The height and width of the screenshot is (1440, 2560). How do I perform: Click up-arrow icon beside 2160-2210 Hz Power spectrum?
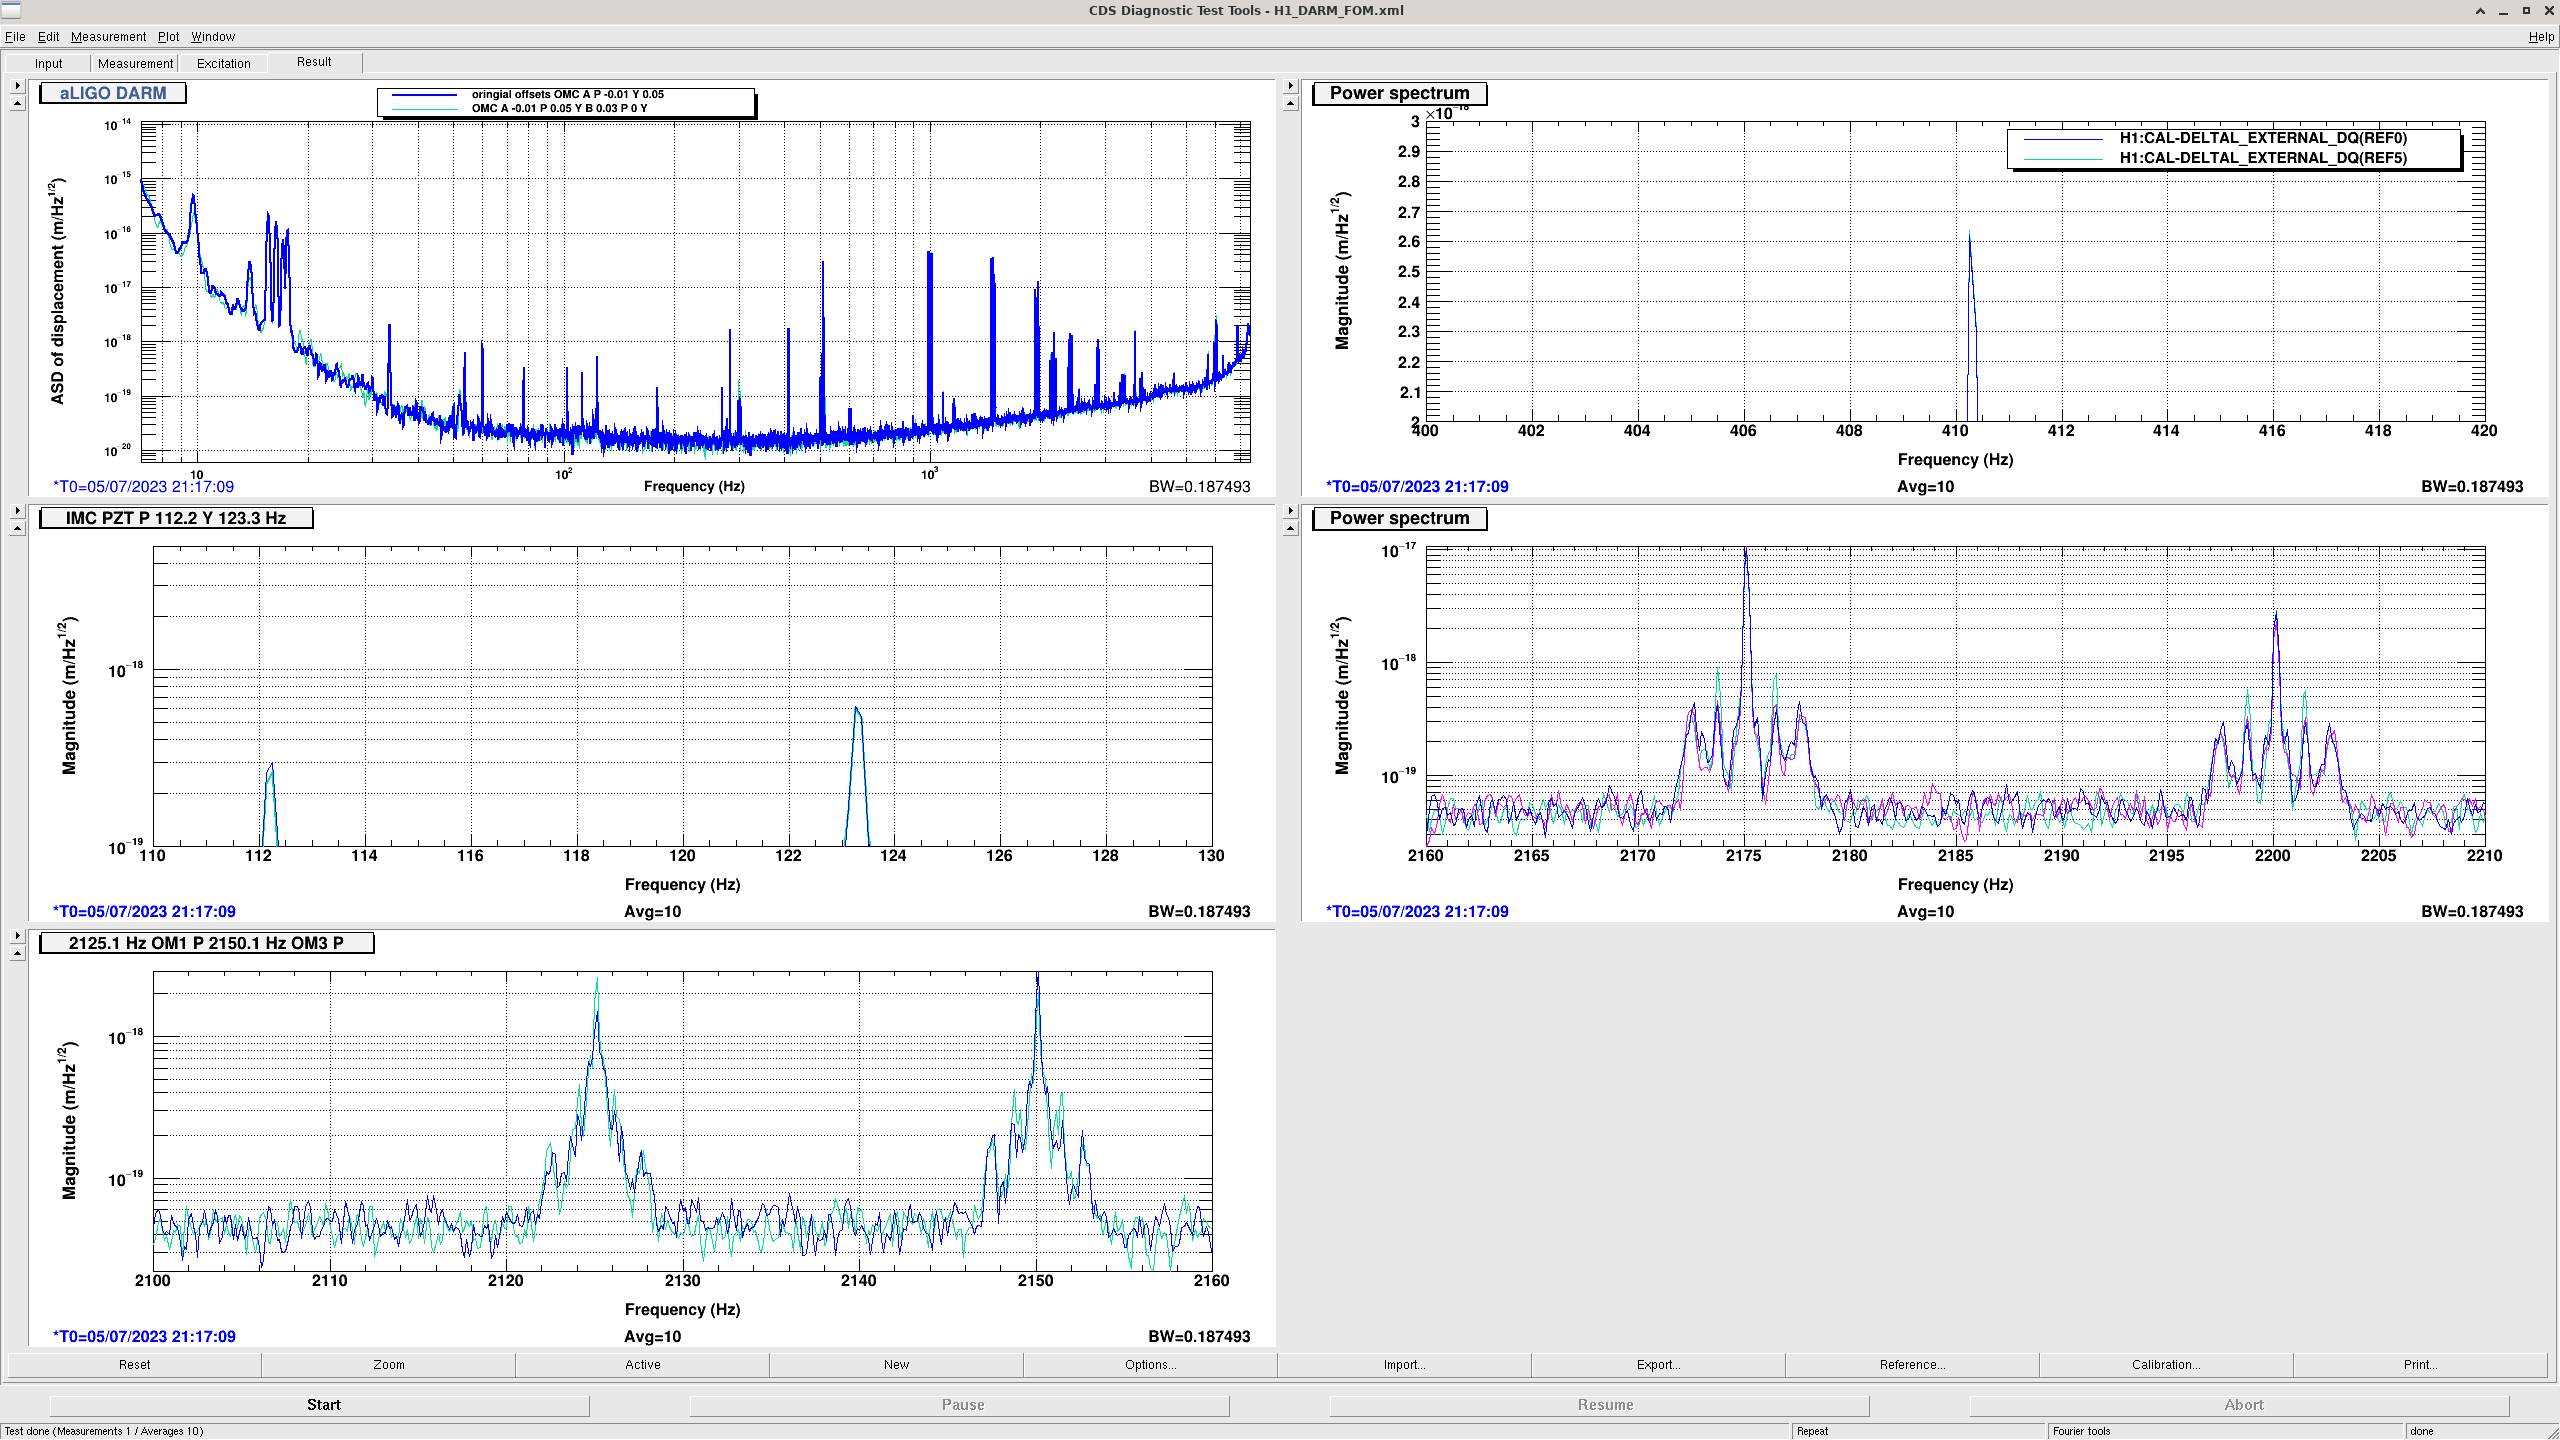click(1290, 529)
